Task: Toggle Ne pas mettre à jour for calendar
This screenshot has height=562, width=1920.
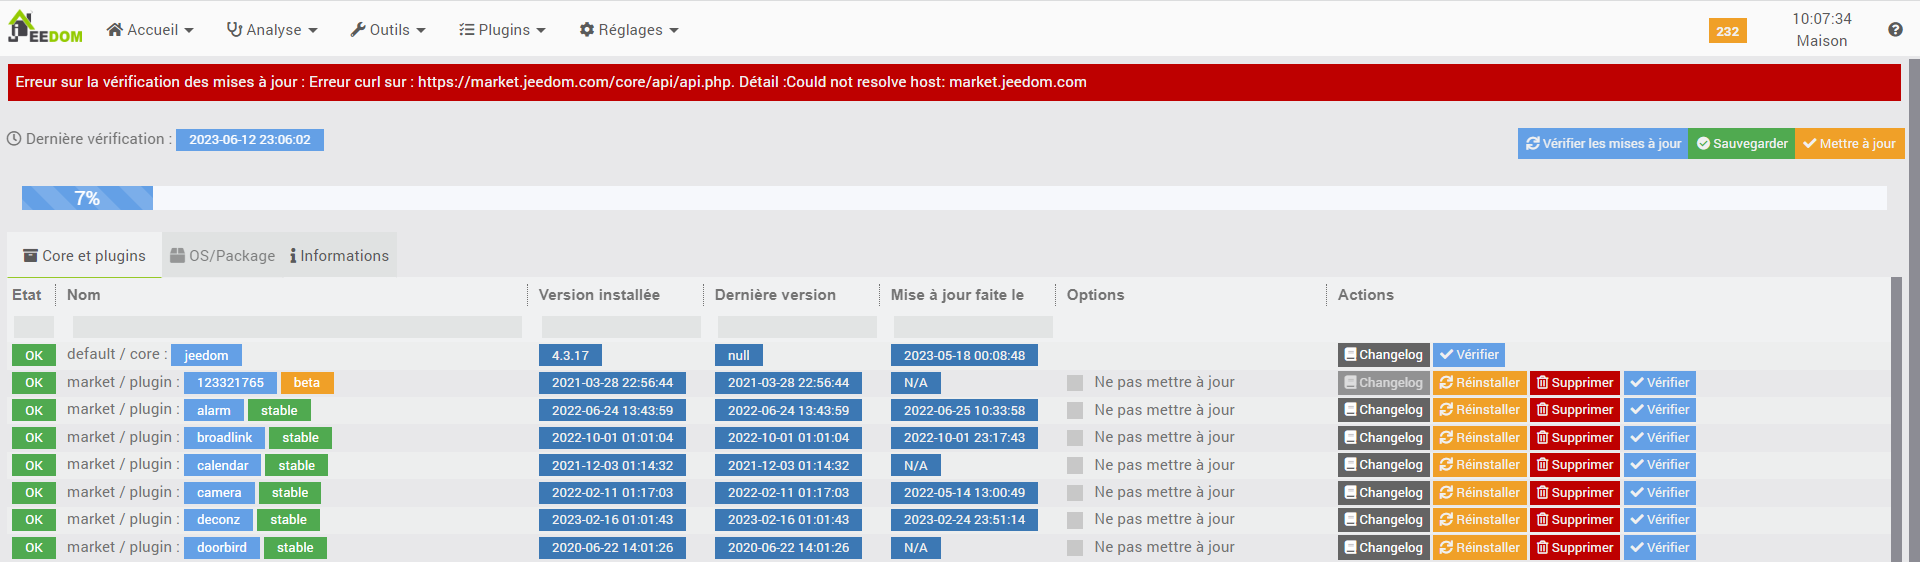Action: (x=1075, y=465)
